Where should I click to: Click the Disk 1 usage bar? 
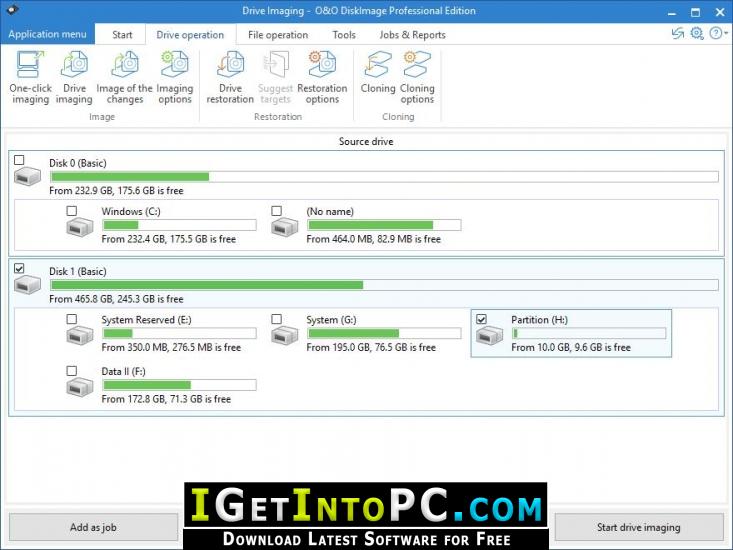[x=384, y=285]
